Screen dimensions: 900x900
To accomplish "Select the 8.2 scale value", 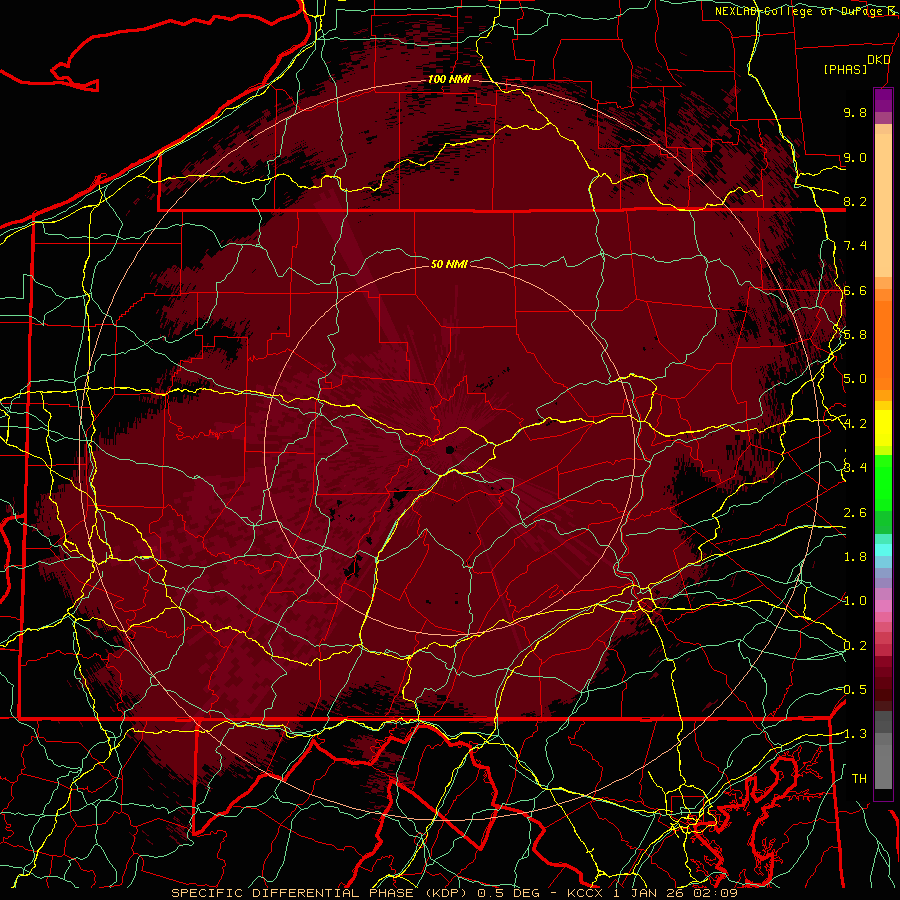I will [855, 201].
